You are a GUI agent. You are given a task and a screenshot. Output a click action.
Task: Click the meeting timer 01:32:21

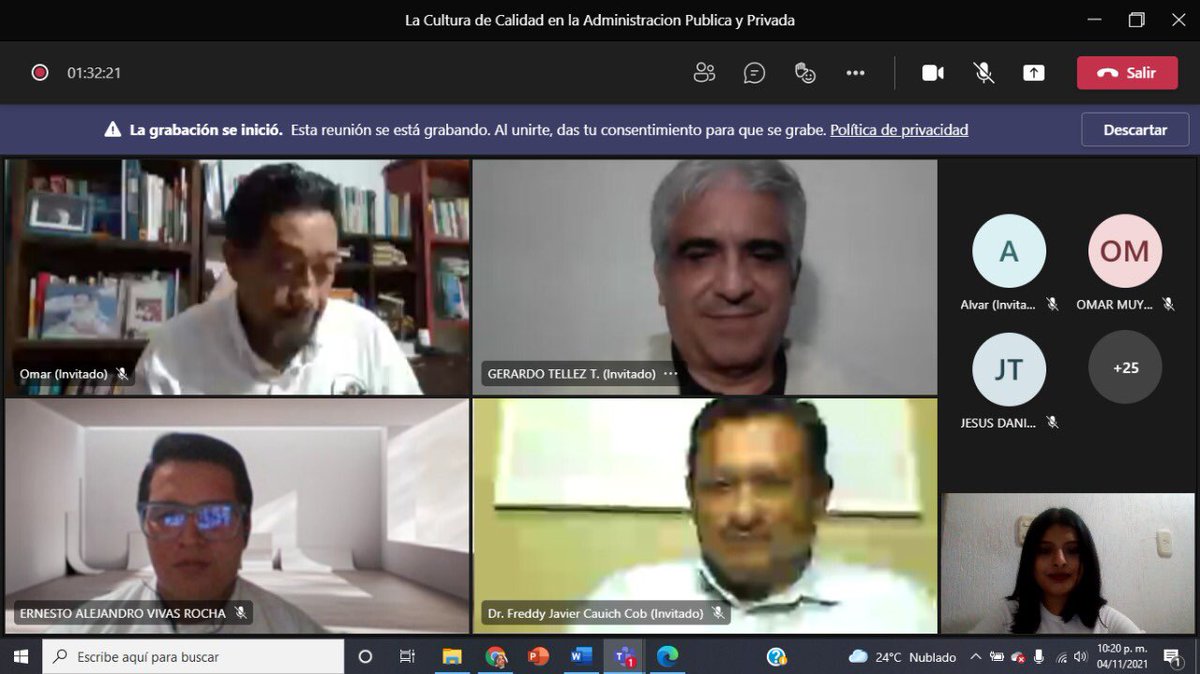coord(94,73)
